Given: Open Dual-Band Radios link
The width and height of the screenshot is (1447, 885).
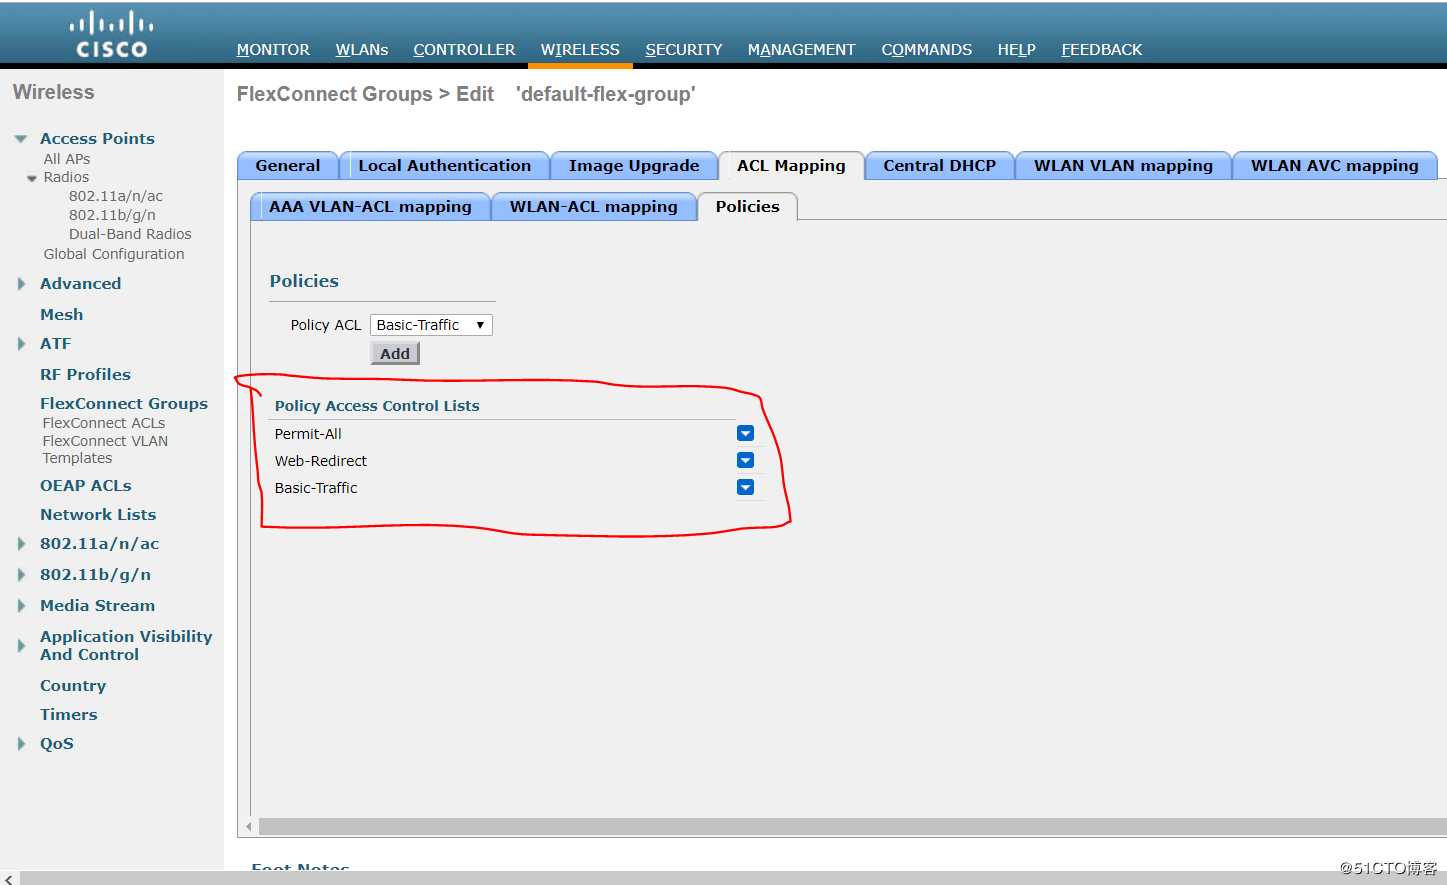Looking at the screenshot, I should tap(130, 234).
